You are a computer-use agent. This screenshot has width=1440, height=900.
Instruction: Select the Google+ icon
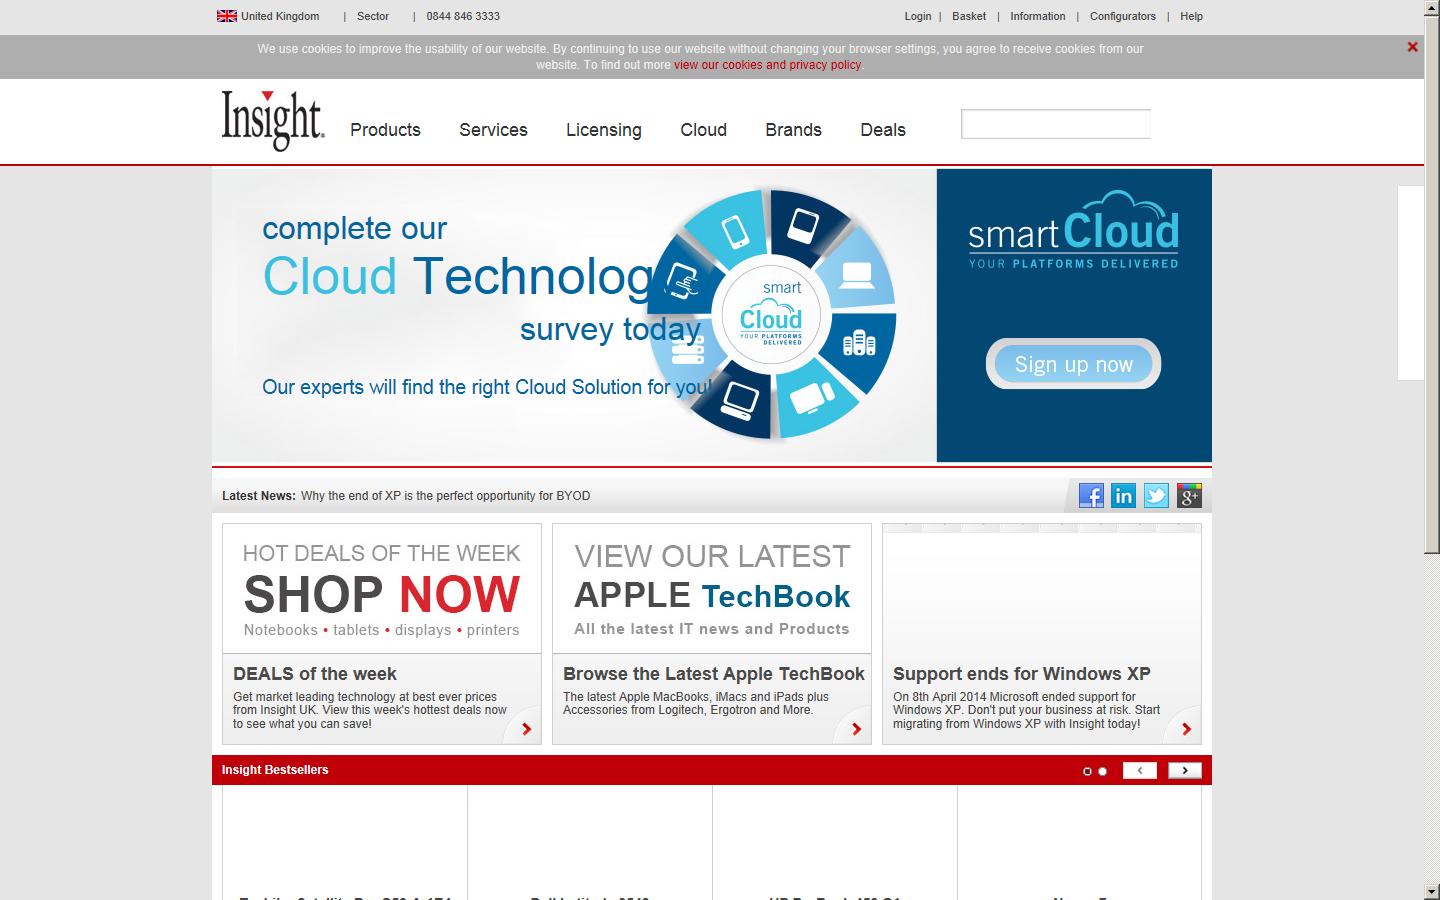[1189, 495]
